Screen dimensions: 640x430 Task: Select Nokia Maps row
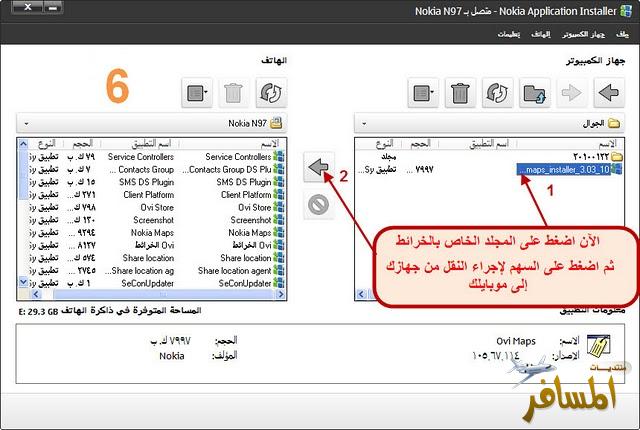152,233
